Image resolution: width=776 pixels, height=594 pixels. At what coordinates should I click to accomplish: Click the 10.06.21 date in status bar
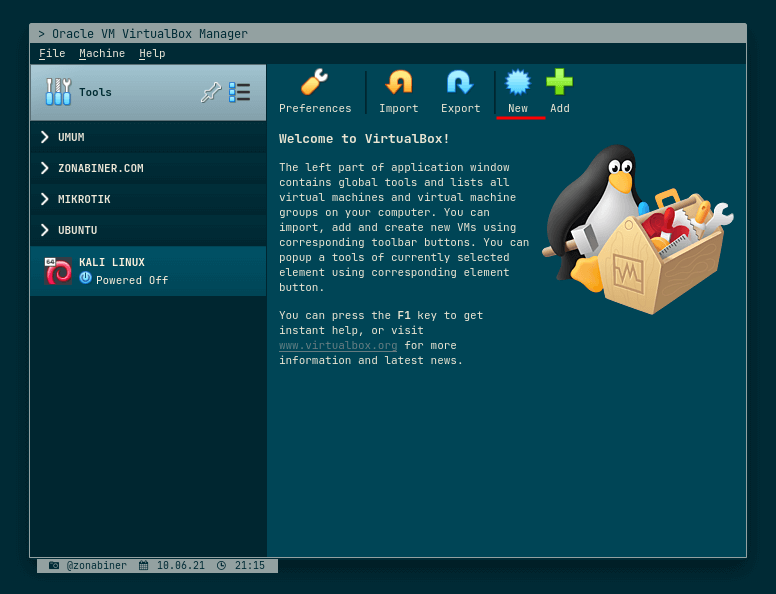point(181,565)
